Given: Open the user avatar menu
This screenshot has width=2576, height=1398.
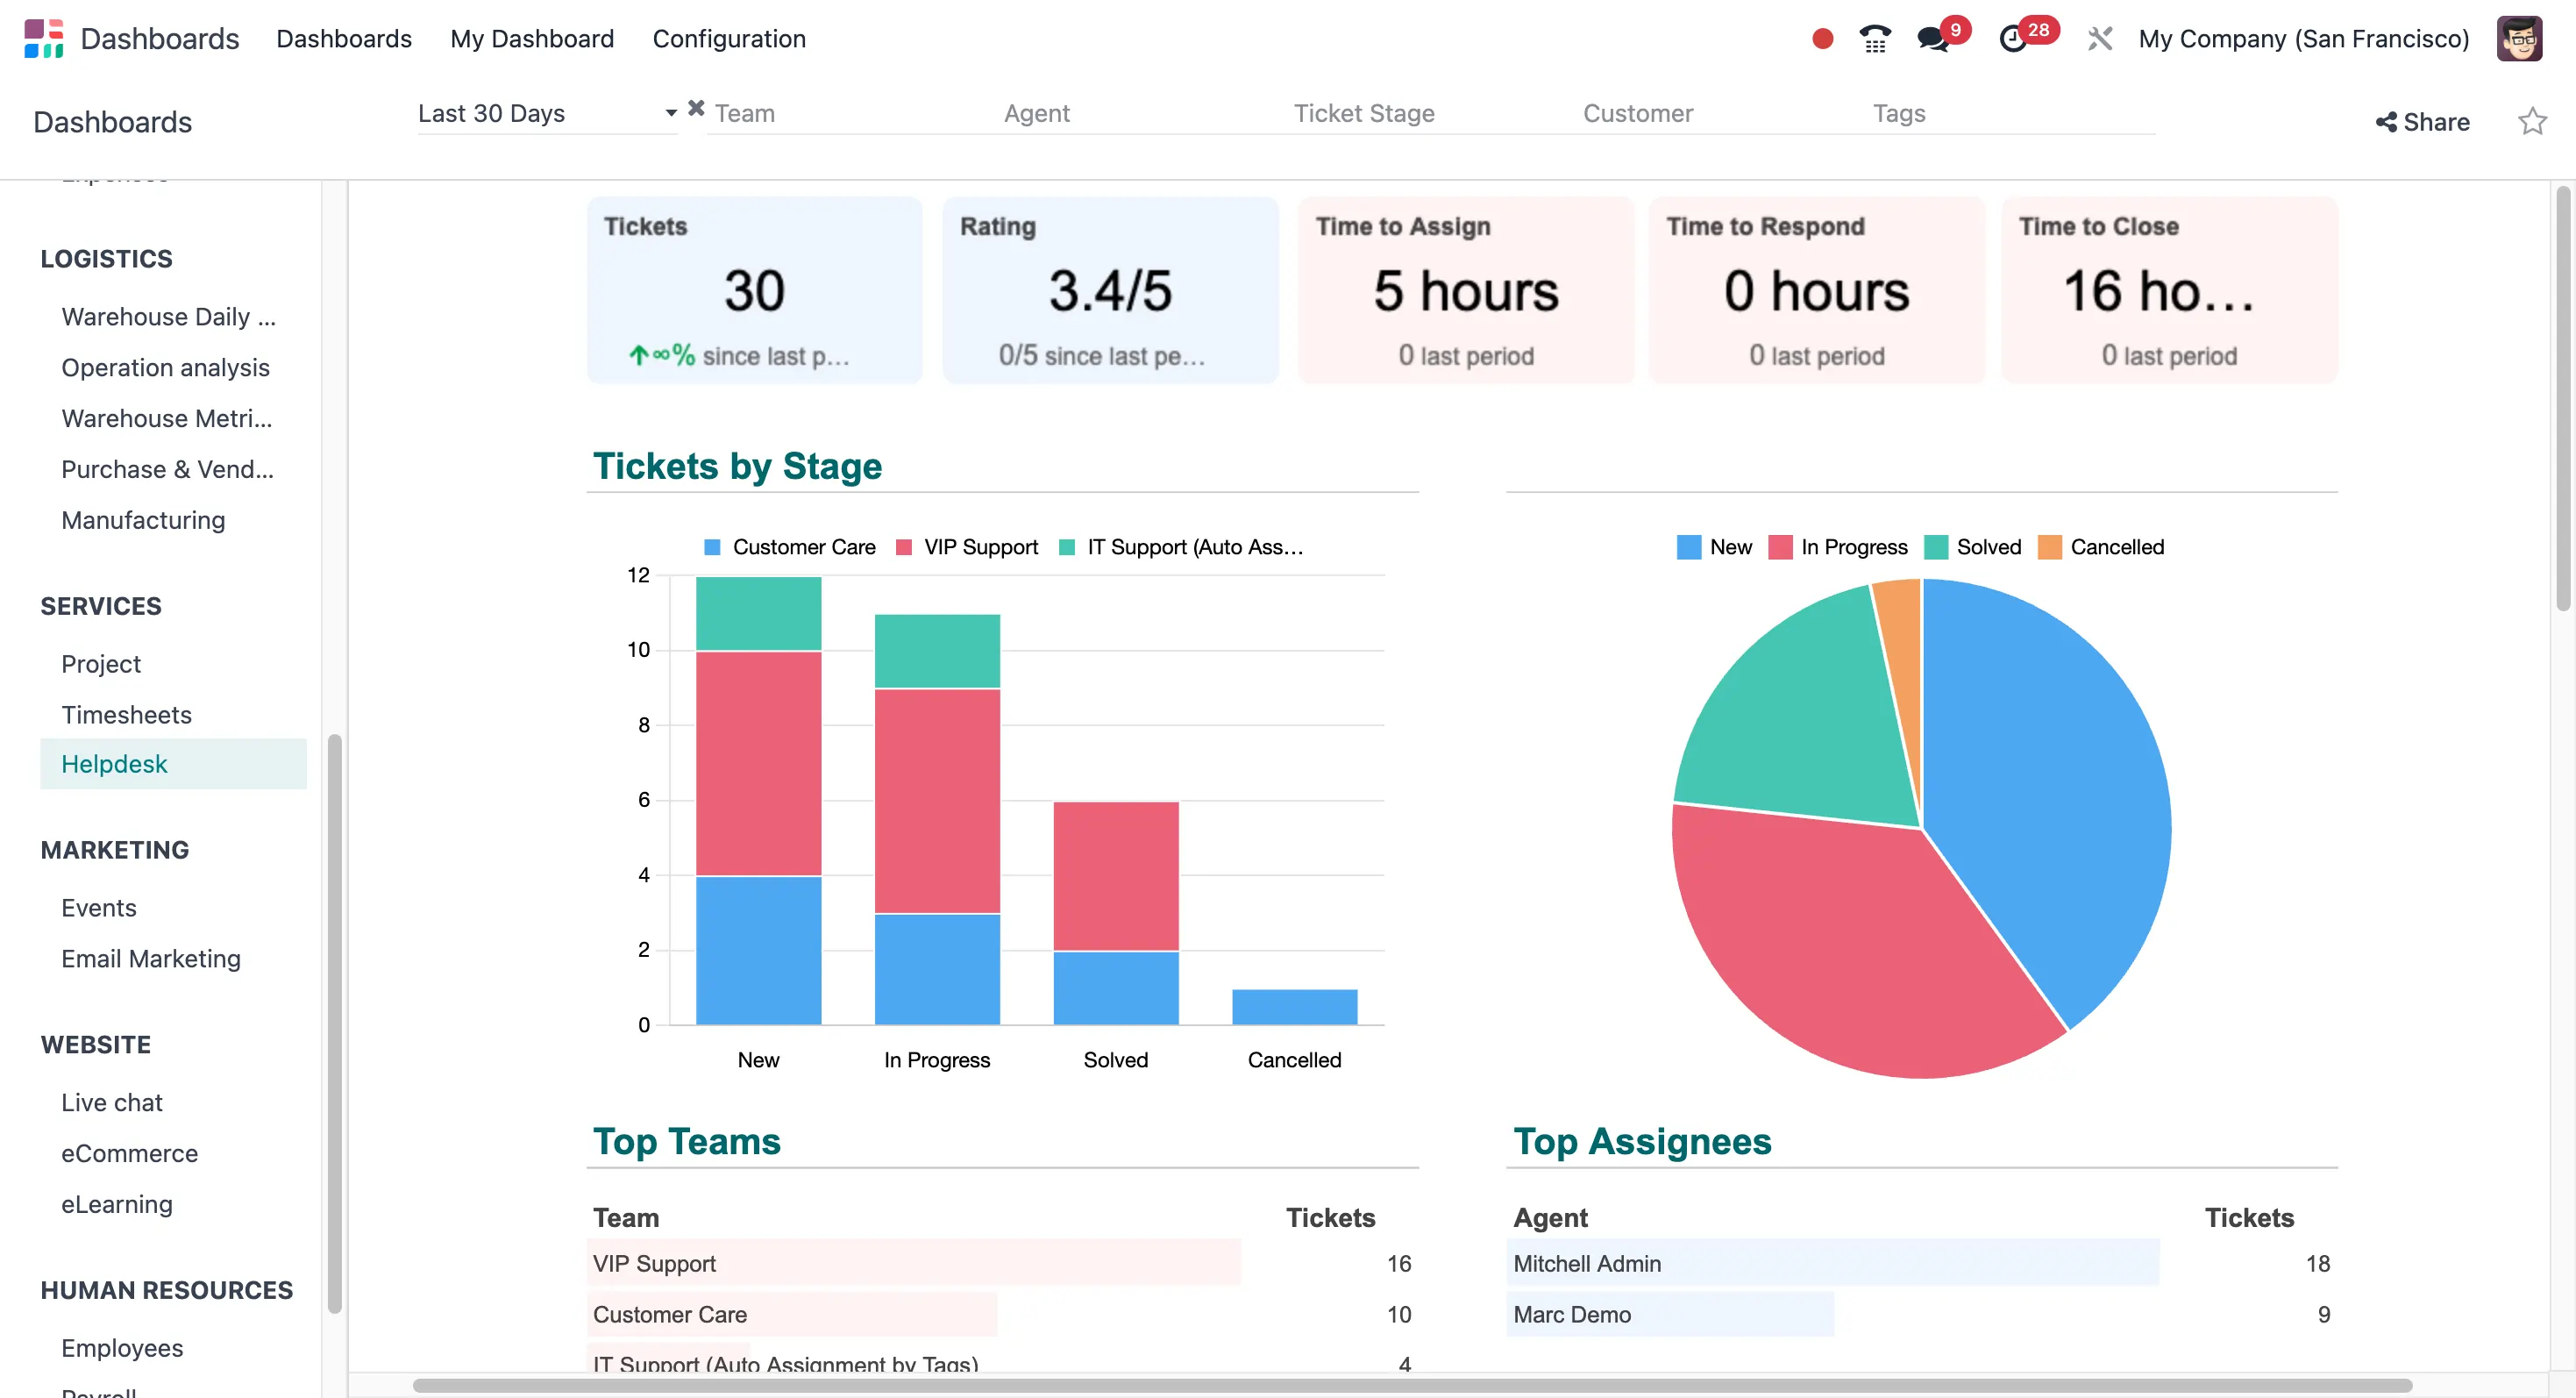Looking at the screenshot, I should [x=2519, y=39].
